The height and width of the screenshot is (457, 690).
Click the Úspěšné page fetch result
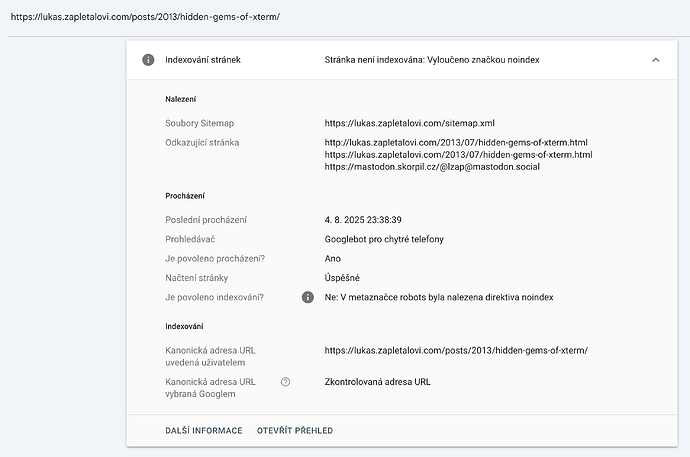pyautogui.click(x=342, y=278)
